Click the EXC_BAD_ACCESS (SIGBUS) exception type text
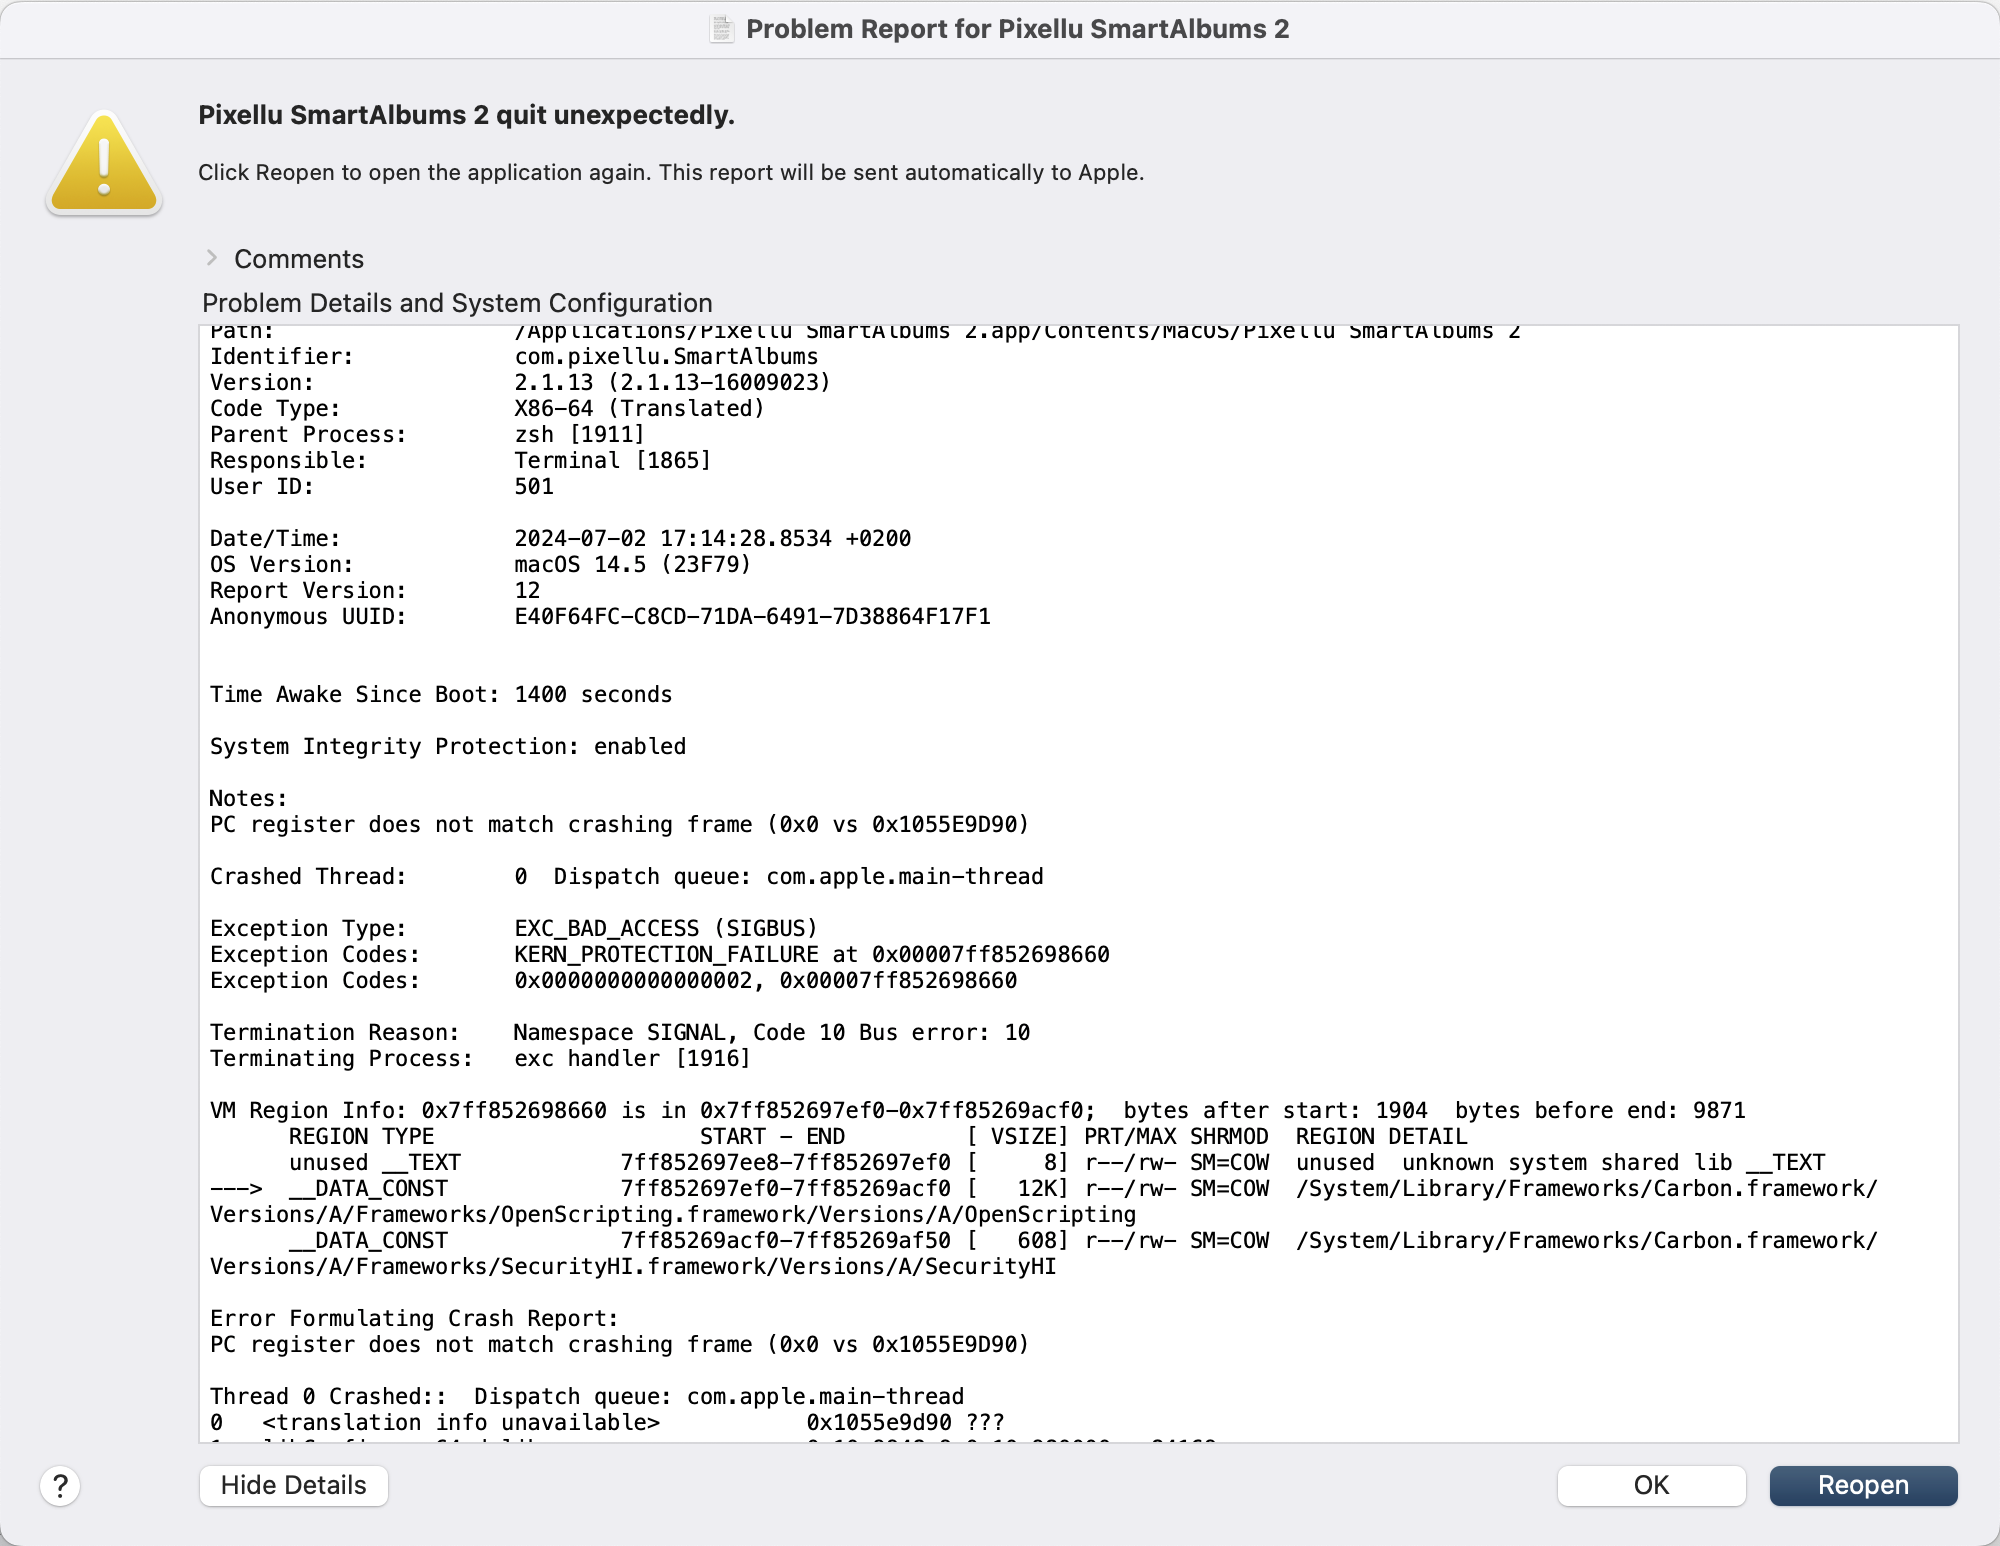This screenshot has width=2000, height=1546. click(666, 929)
